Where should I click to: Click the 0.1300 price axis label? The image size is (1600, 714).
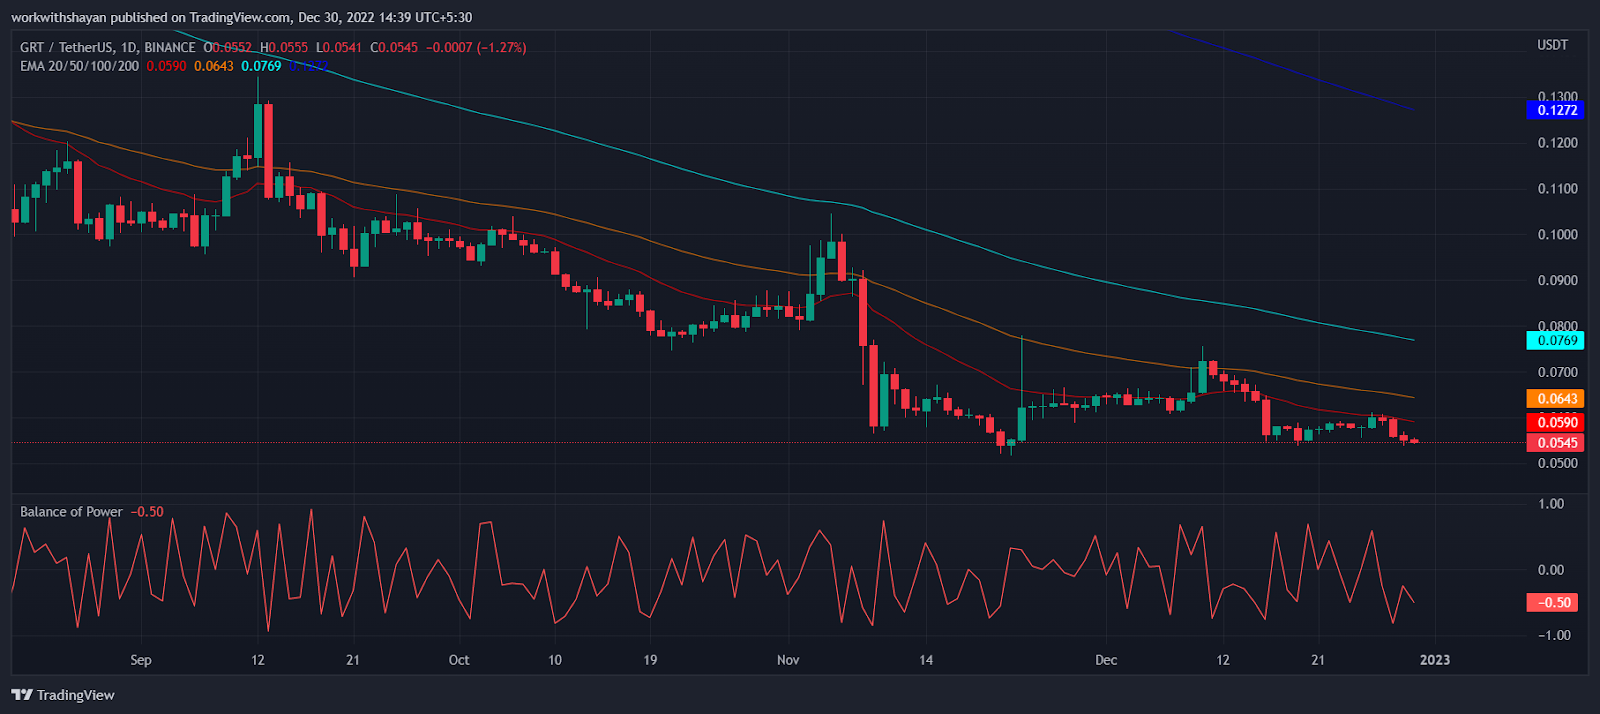1558,97
